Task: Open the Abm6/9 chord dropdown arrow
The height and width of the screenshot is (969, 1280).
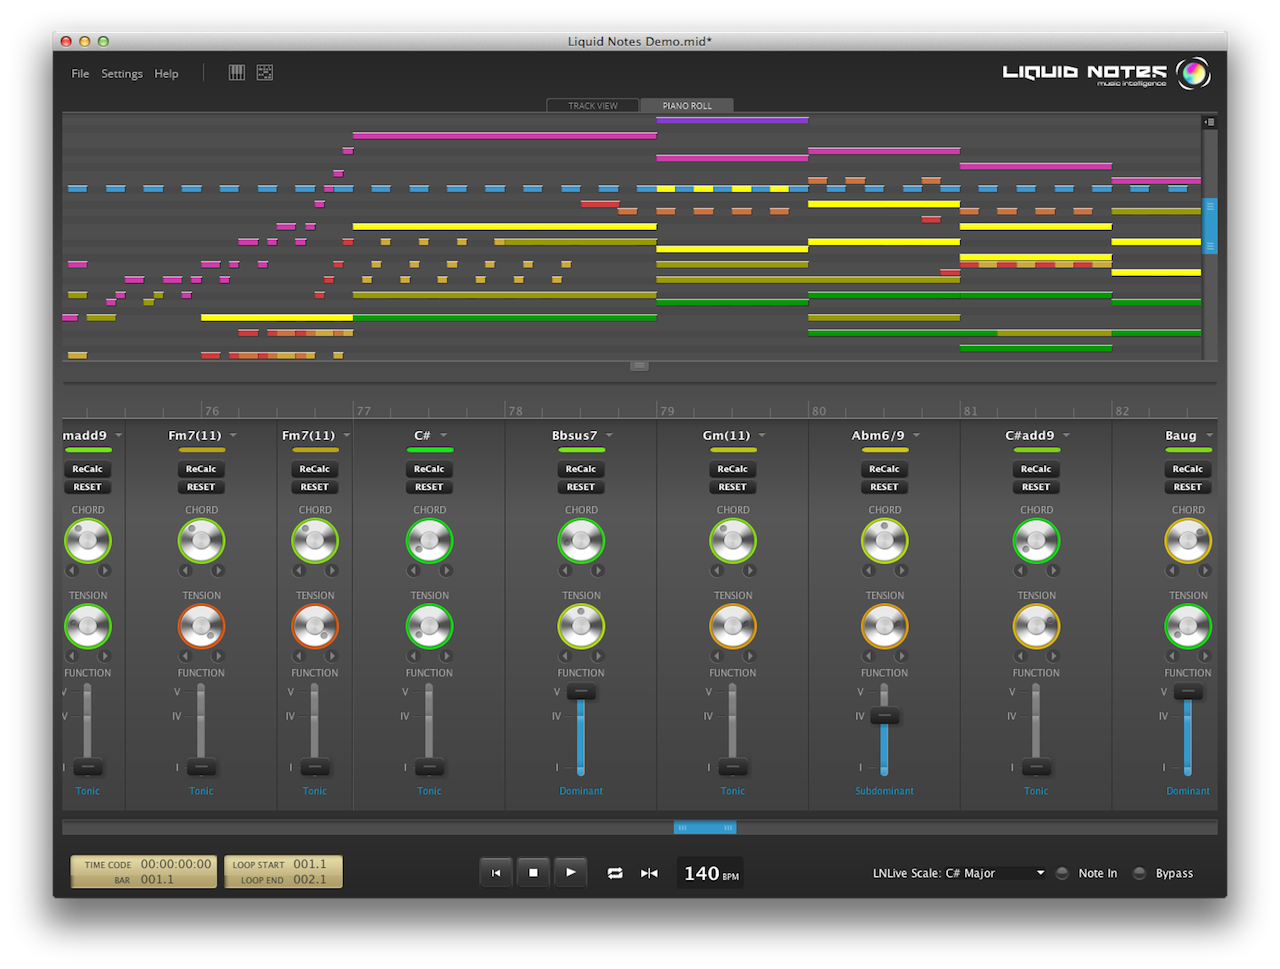Action: click(916, 436)
